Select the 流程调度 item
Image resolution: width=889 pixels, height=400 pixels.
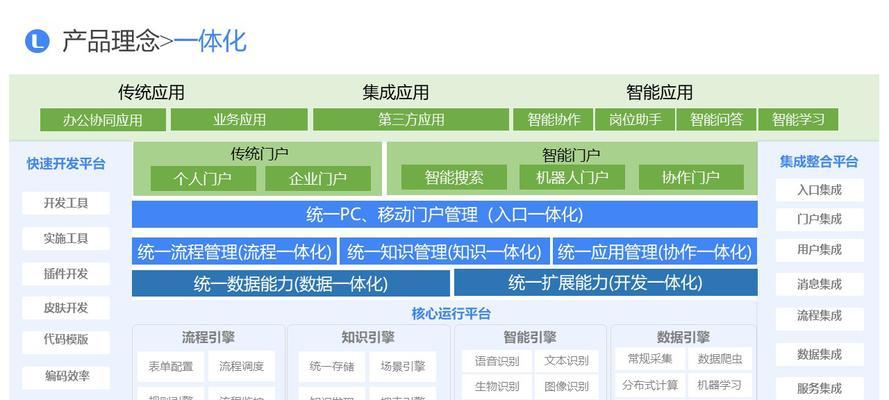click(242, 367)
